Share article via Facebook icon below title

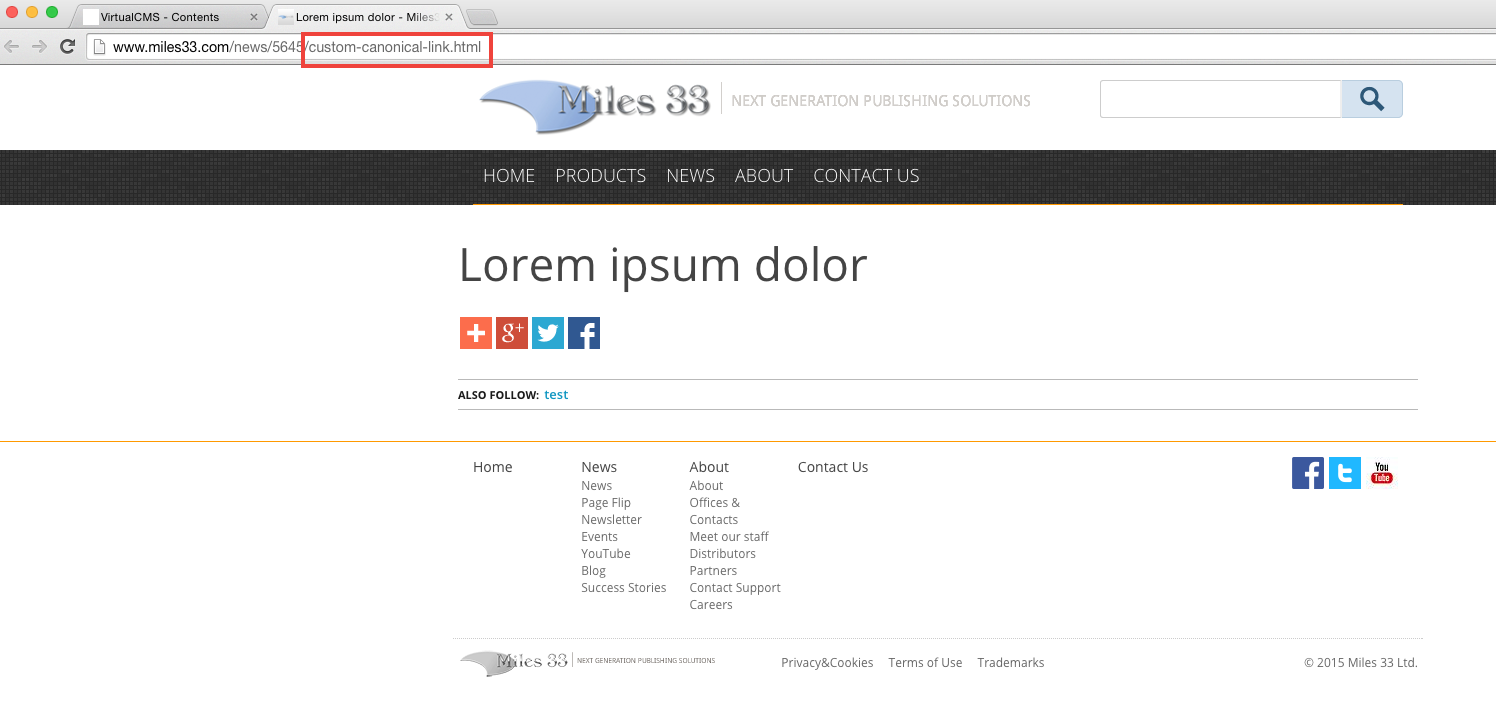[584, 333]
